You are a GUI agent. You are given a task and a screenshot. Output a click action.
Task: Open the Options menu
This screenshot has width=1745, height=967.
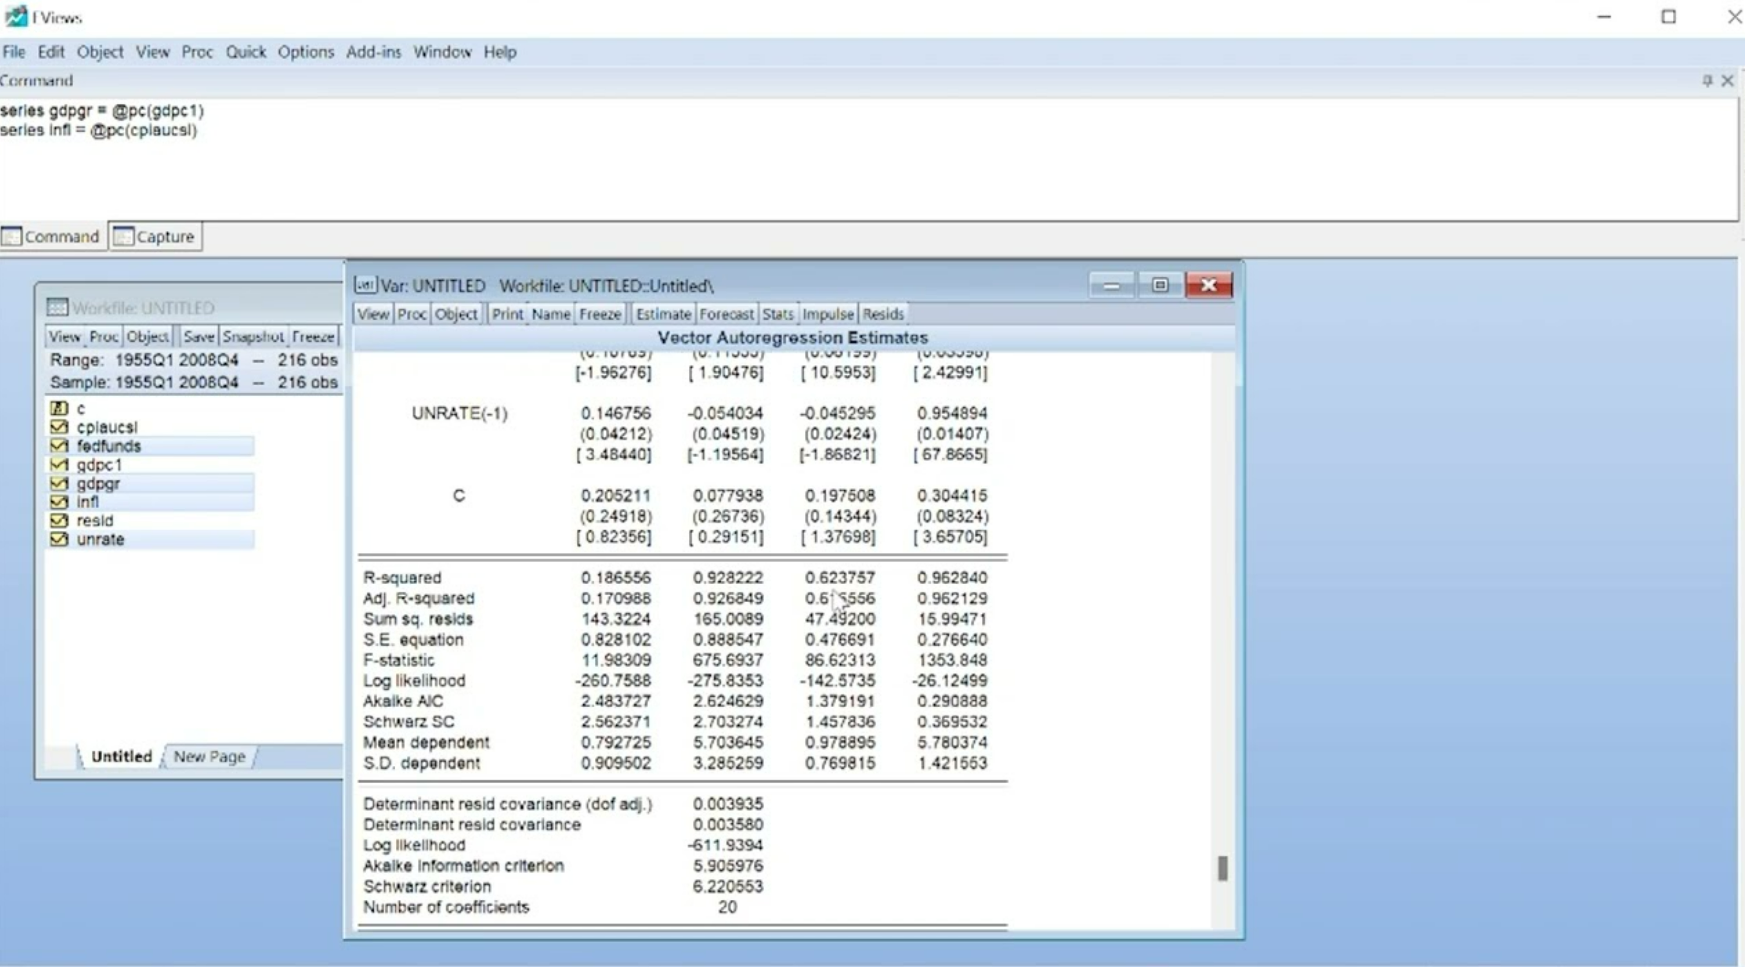click(306, 52)
